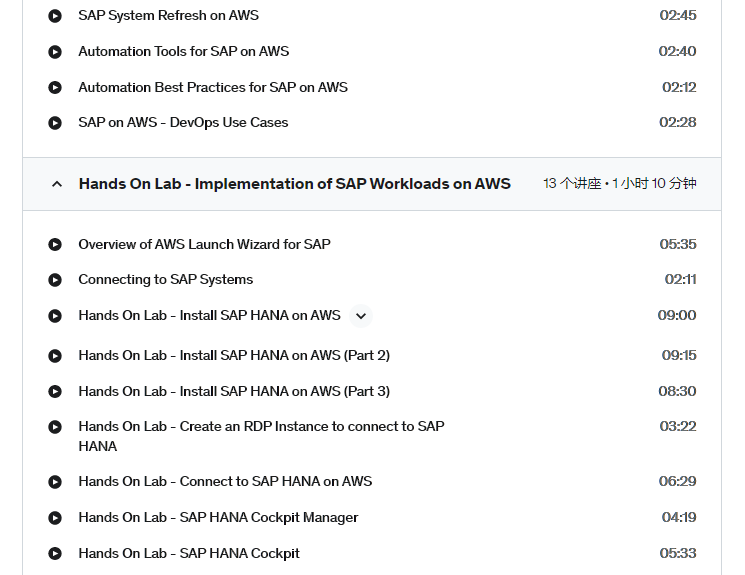Viewport: 745px width, 575px height.
Task: Click play icon for Overview of AWS Launch Wizard
Action: click(x=55, y=245)
